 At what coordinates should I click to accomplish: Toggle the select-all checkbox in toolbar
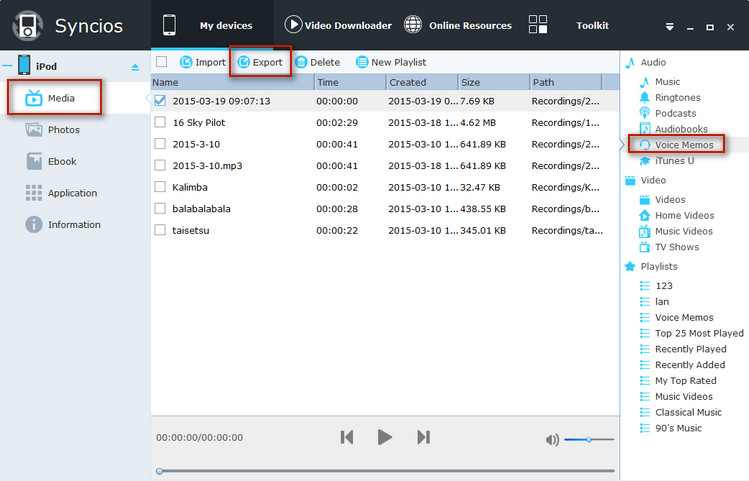click(x=161, y=62)
